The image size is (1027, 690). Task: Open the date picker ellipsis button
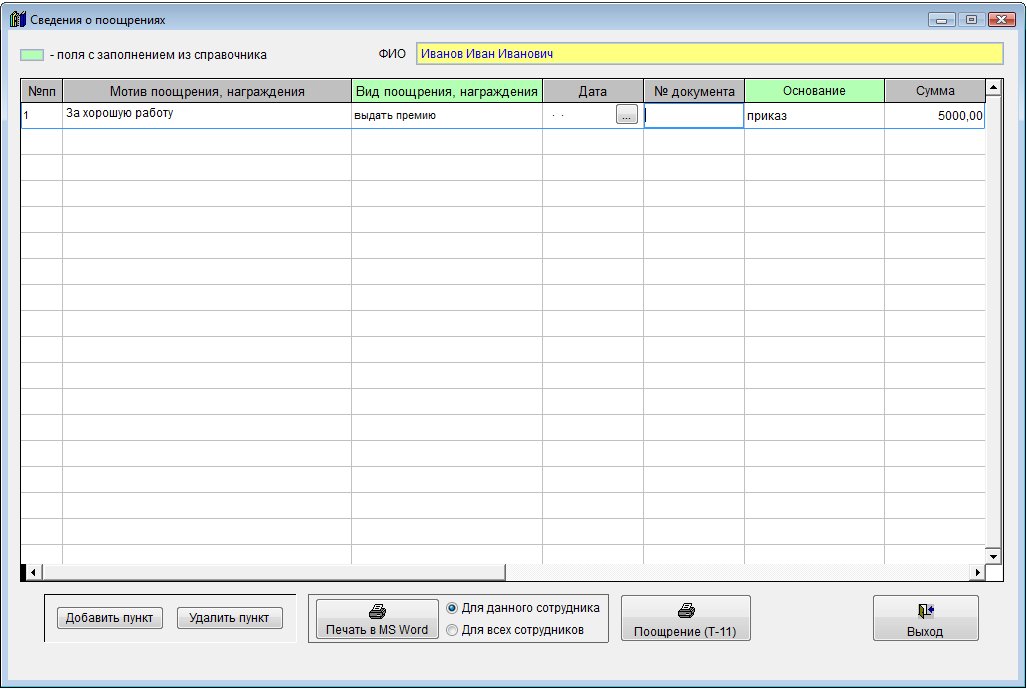[627, 115]
